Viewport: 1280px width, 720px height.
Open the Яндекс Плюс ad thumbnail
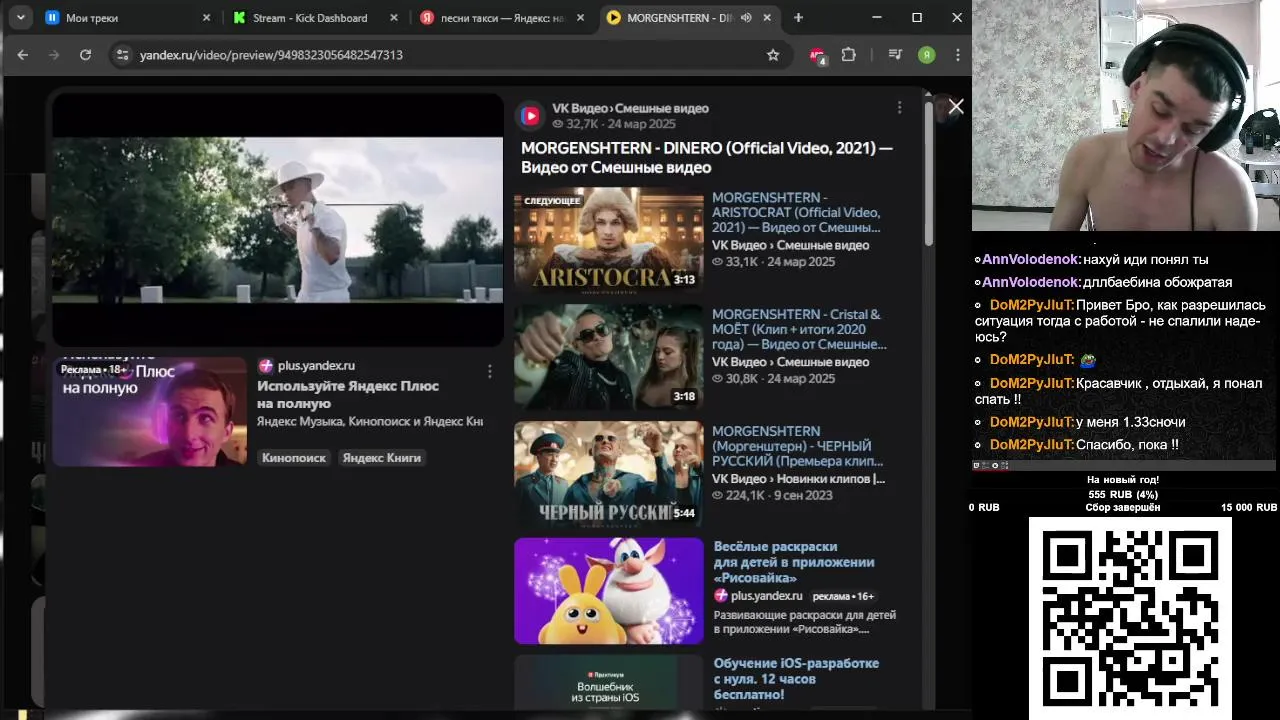pos(149,411)
